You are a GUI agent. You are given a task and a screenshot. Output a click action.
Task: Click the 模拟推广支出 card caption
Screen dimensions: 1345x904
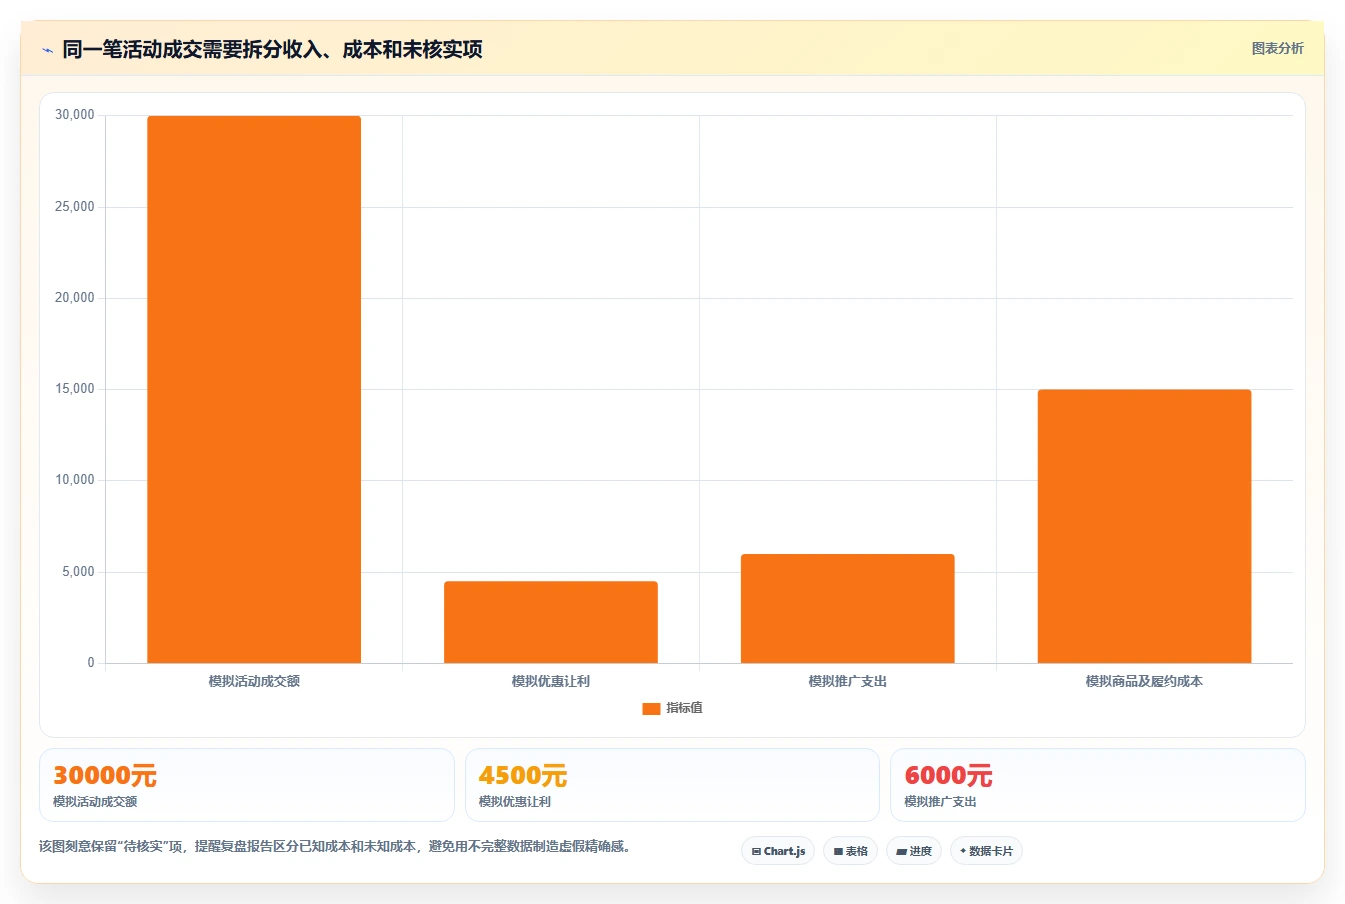point(940,802)
